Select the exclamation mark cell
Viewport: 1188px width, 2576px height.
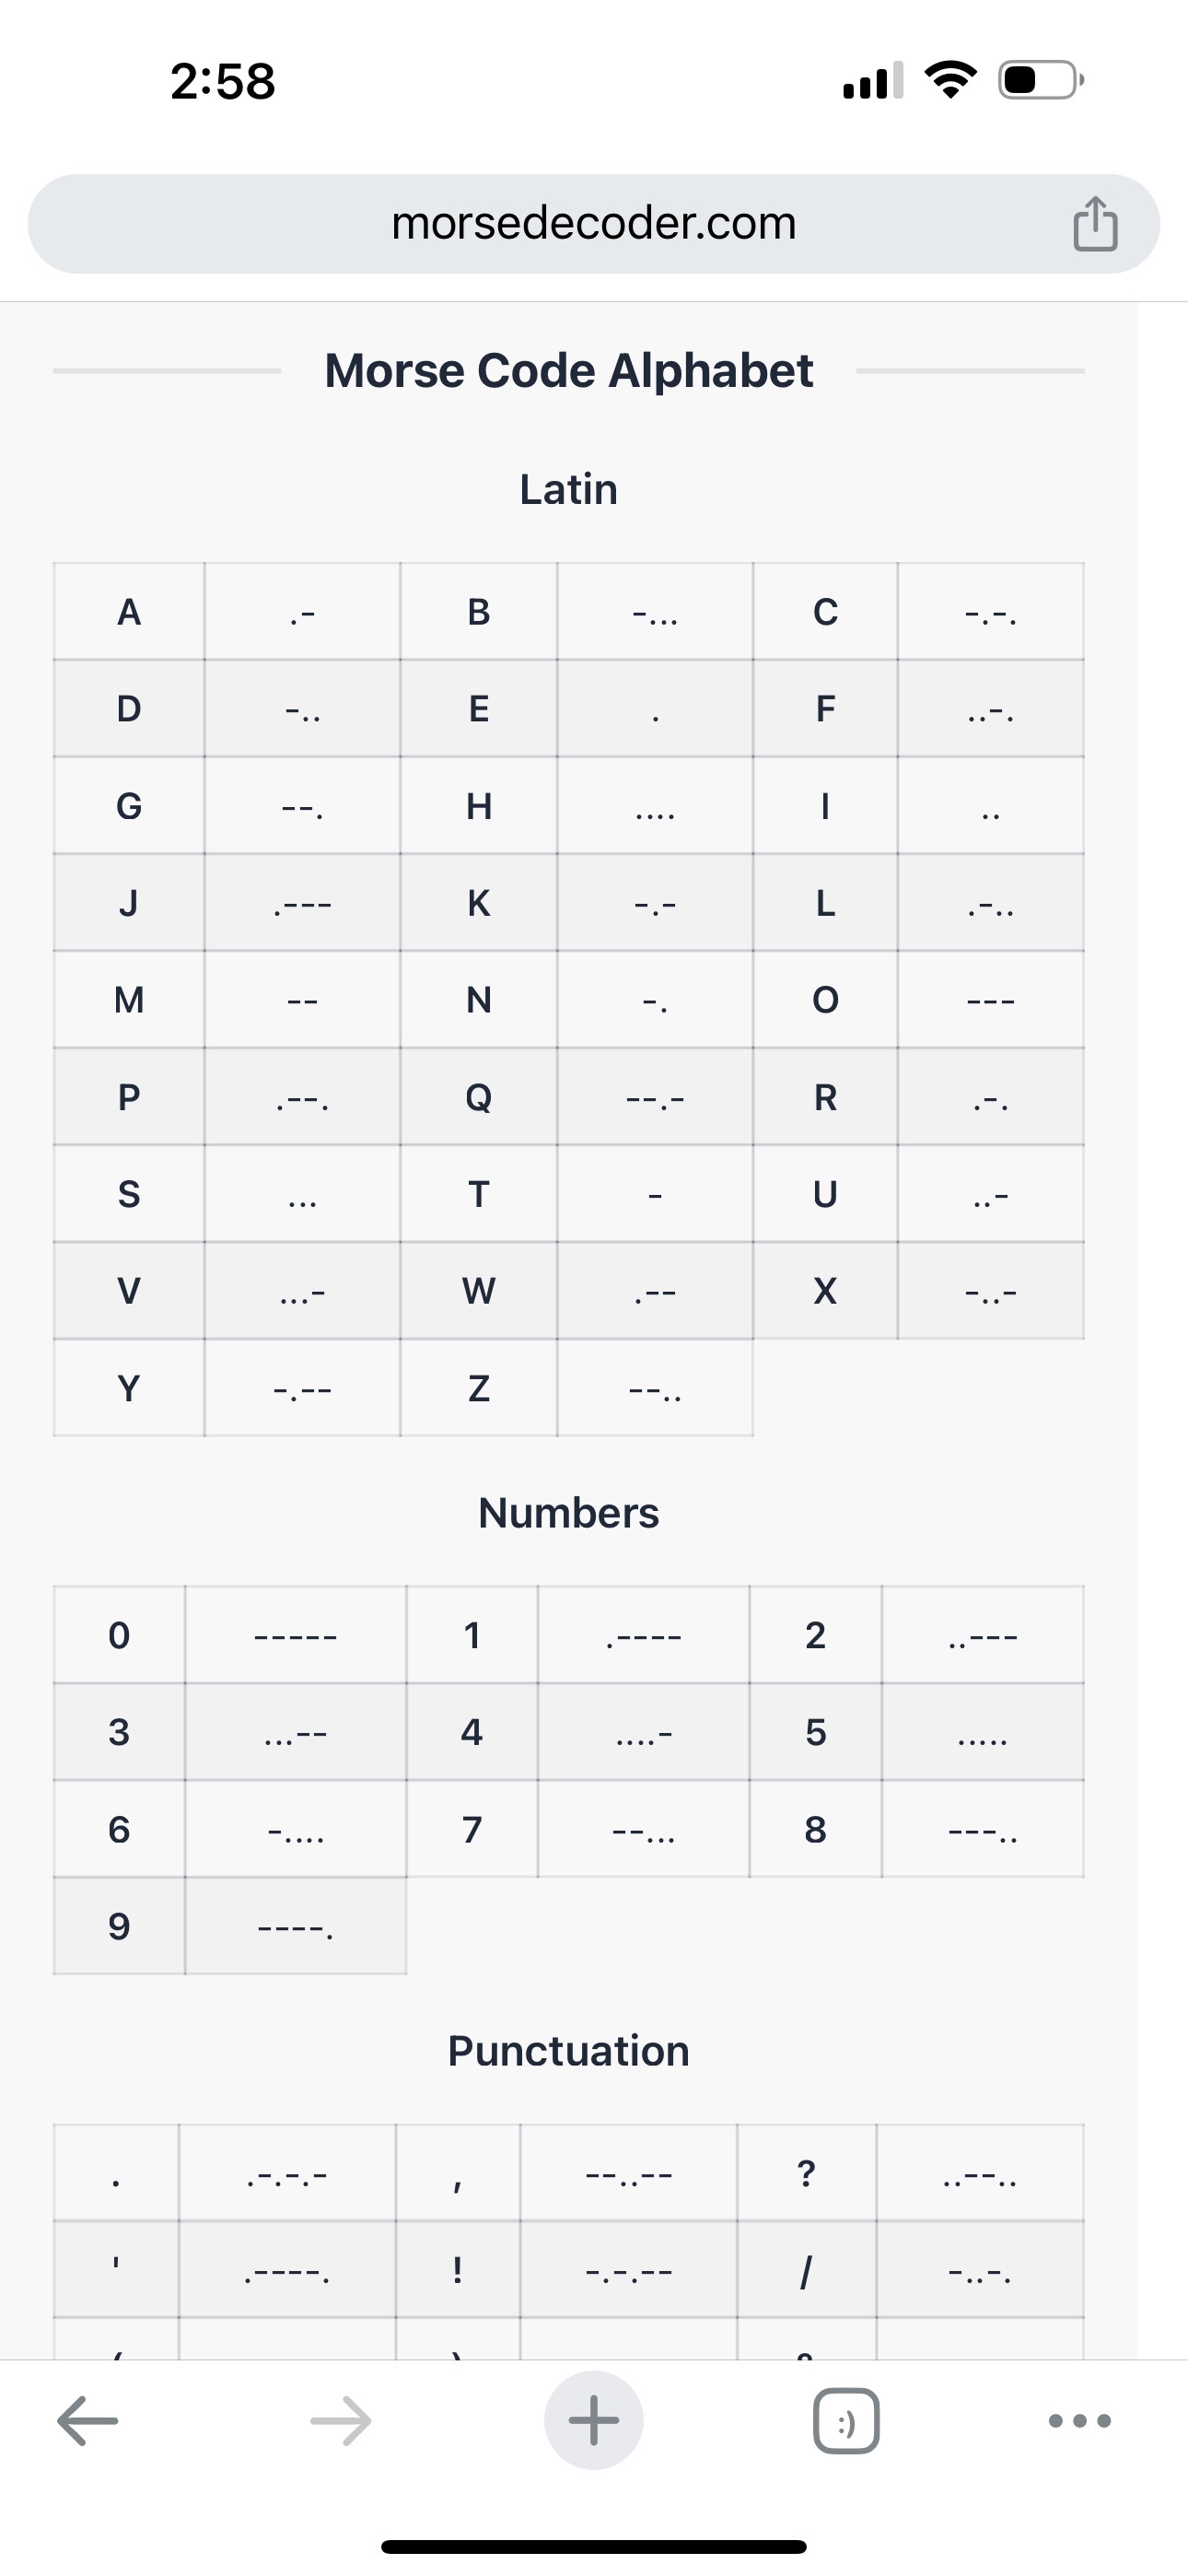457,2270
